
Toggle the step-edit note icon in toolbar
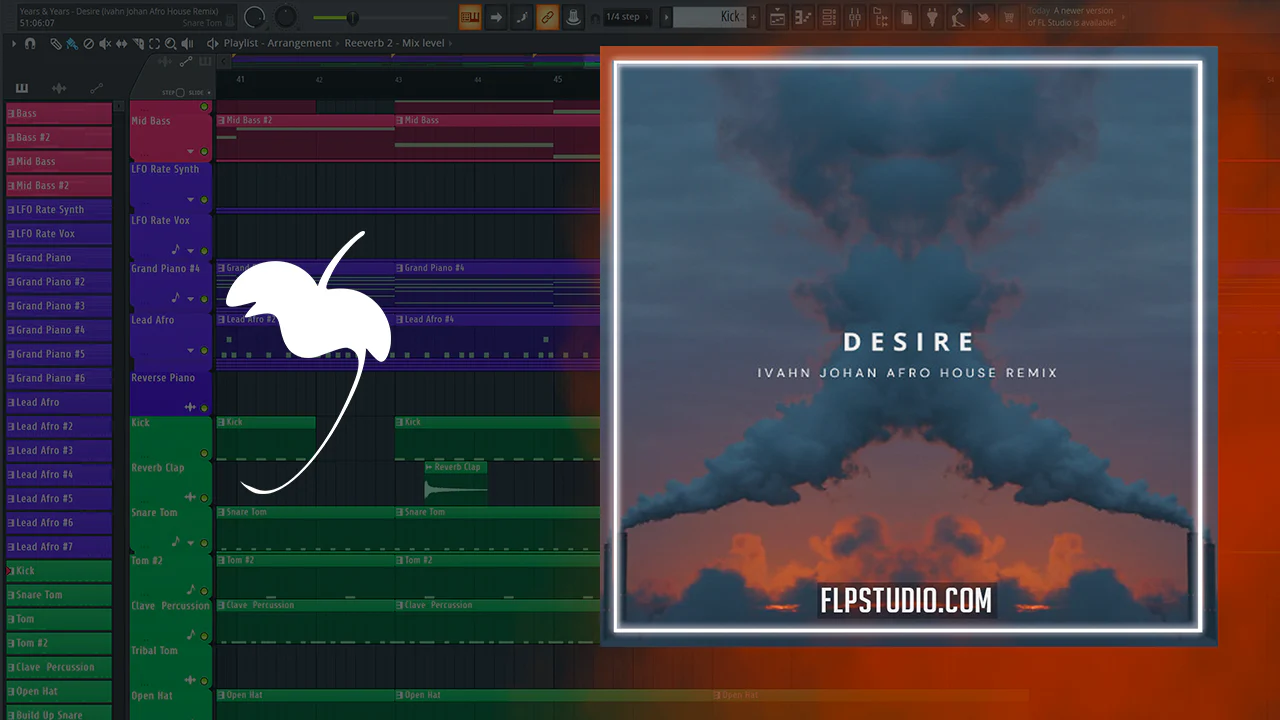point(522,17)
